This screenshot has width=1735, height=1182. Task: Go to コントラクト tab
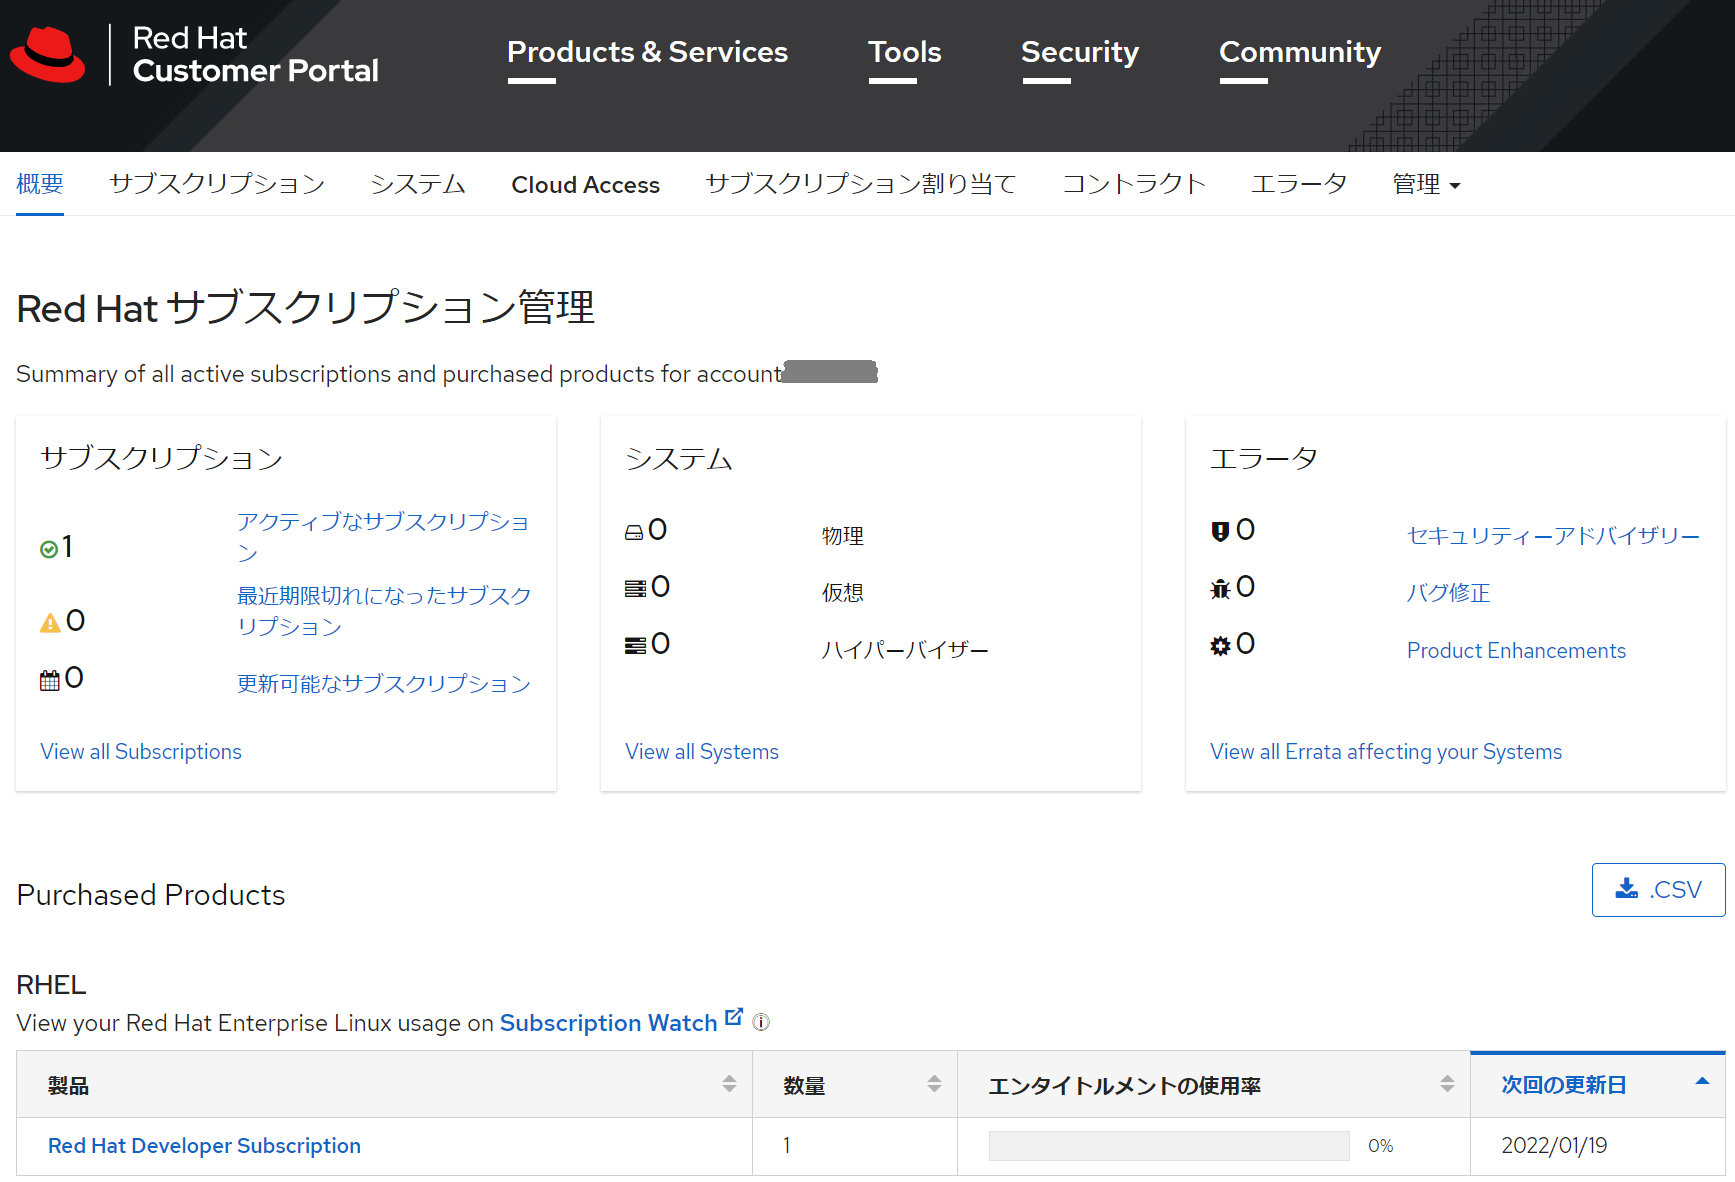point(1134,184)
